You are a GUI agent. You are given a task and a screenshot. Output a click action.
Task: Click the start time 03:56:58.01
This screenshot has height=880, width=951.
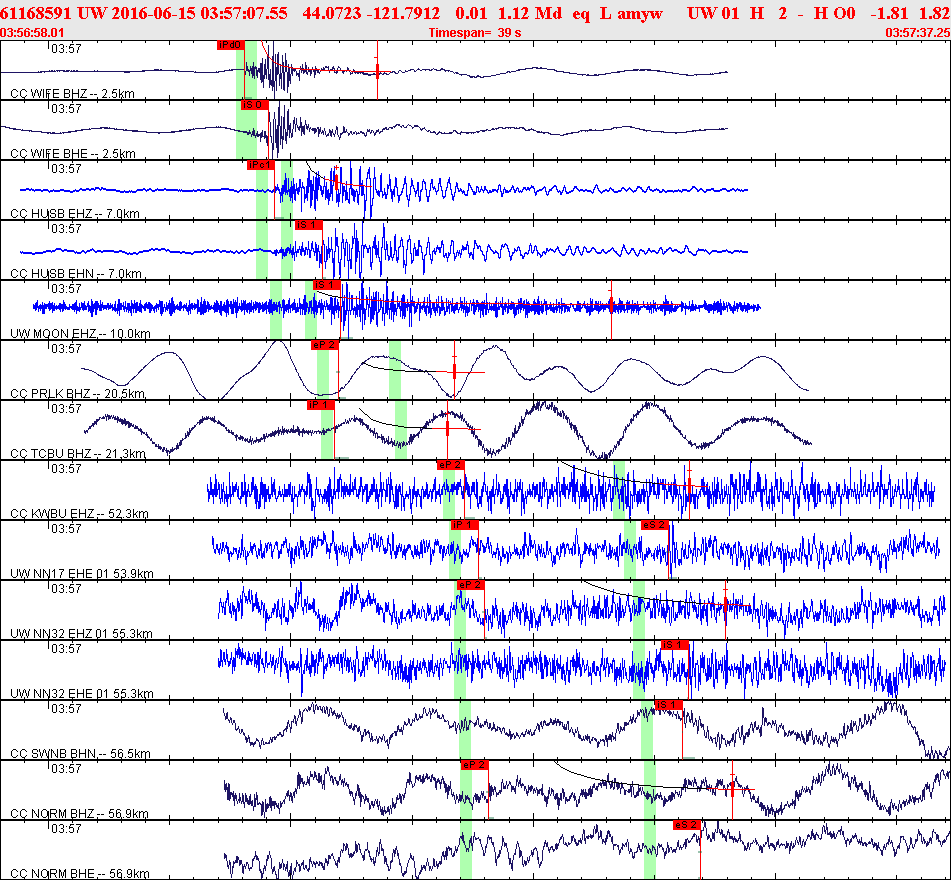click(32, 33)
